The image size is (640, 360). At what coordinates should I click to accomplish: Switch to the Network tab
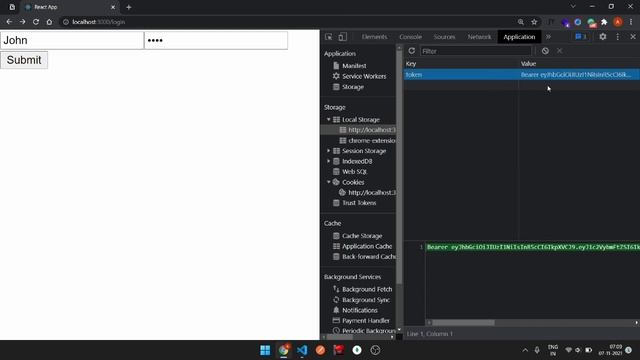480,37
